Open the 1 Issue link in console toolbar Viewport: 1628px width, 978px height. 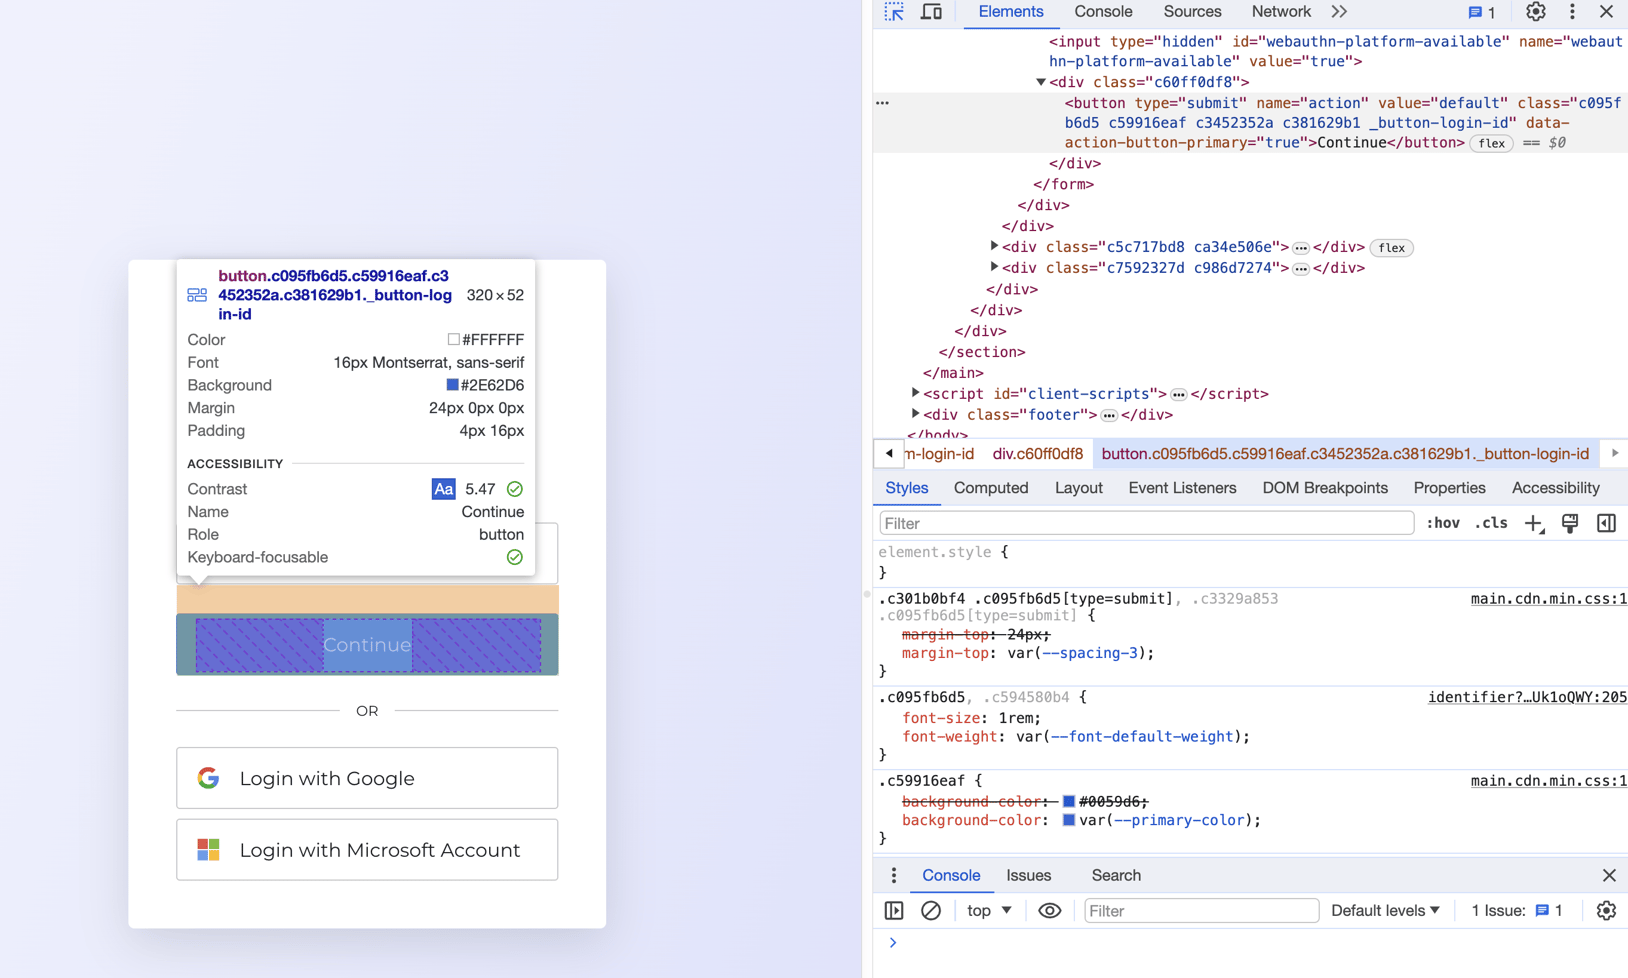pos(1516,910)
